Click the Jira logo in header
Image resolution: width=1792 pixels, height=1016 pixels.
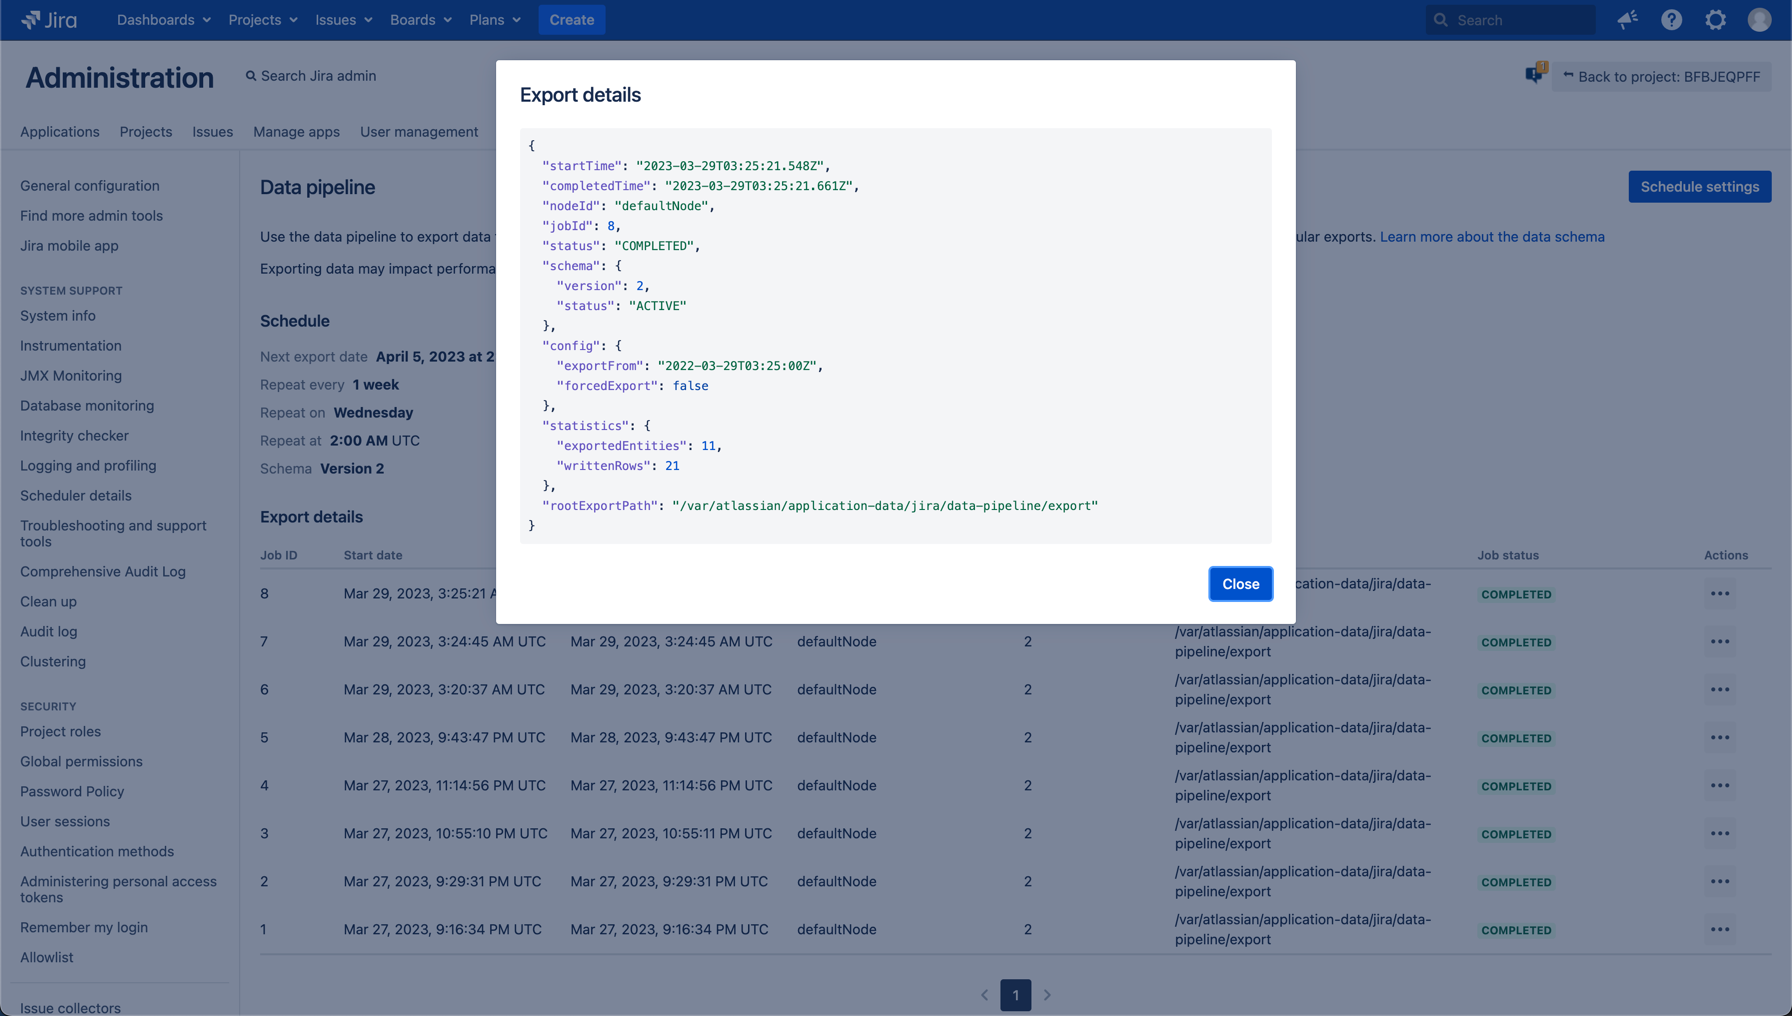tap(49, 20)
